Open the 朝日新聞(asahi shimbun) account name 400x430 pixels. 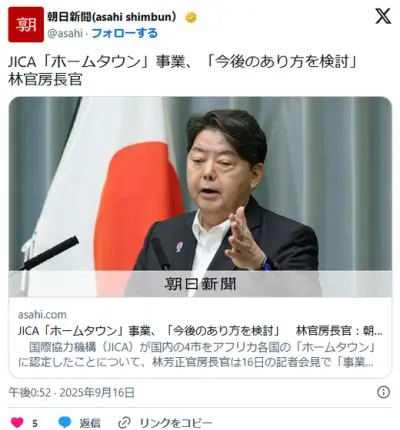[x=112, y=17]
